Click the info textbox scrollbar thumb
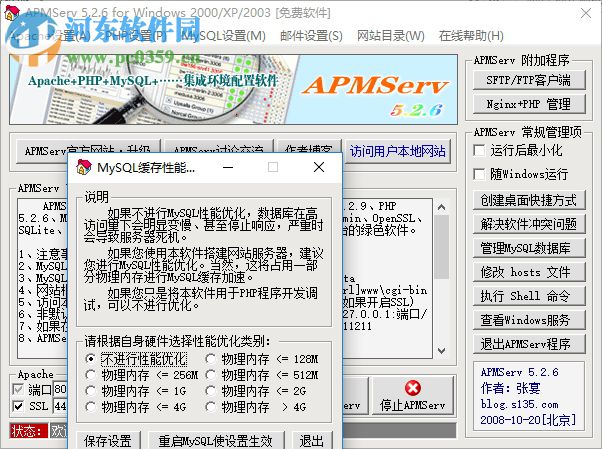Screen dimensions: 602x449 click(442, 247)
